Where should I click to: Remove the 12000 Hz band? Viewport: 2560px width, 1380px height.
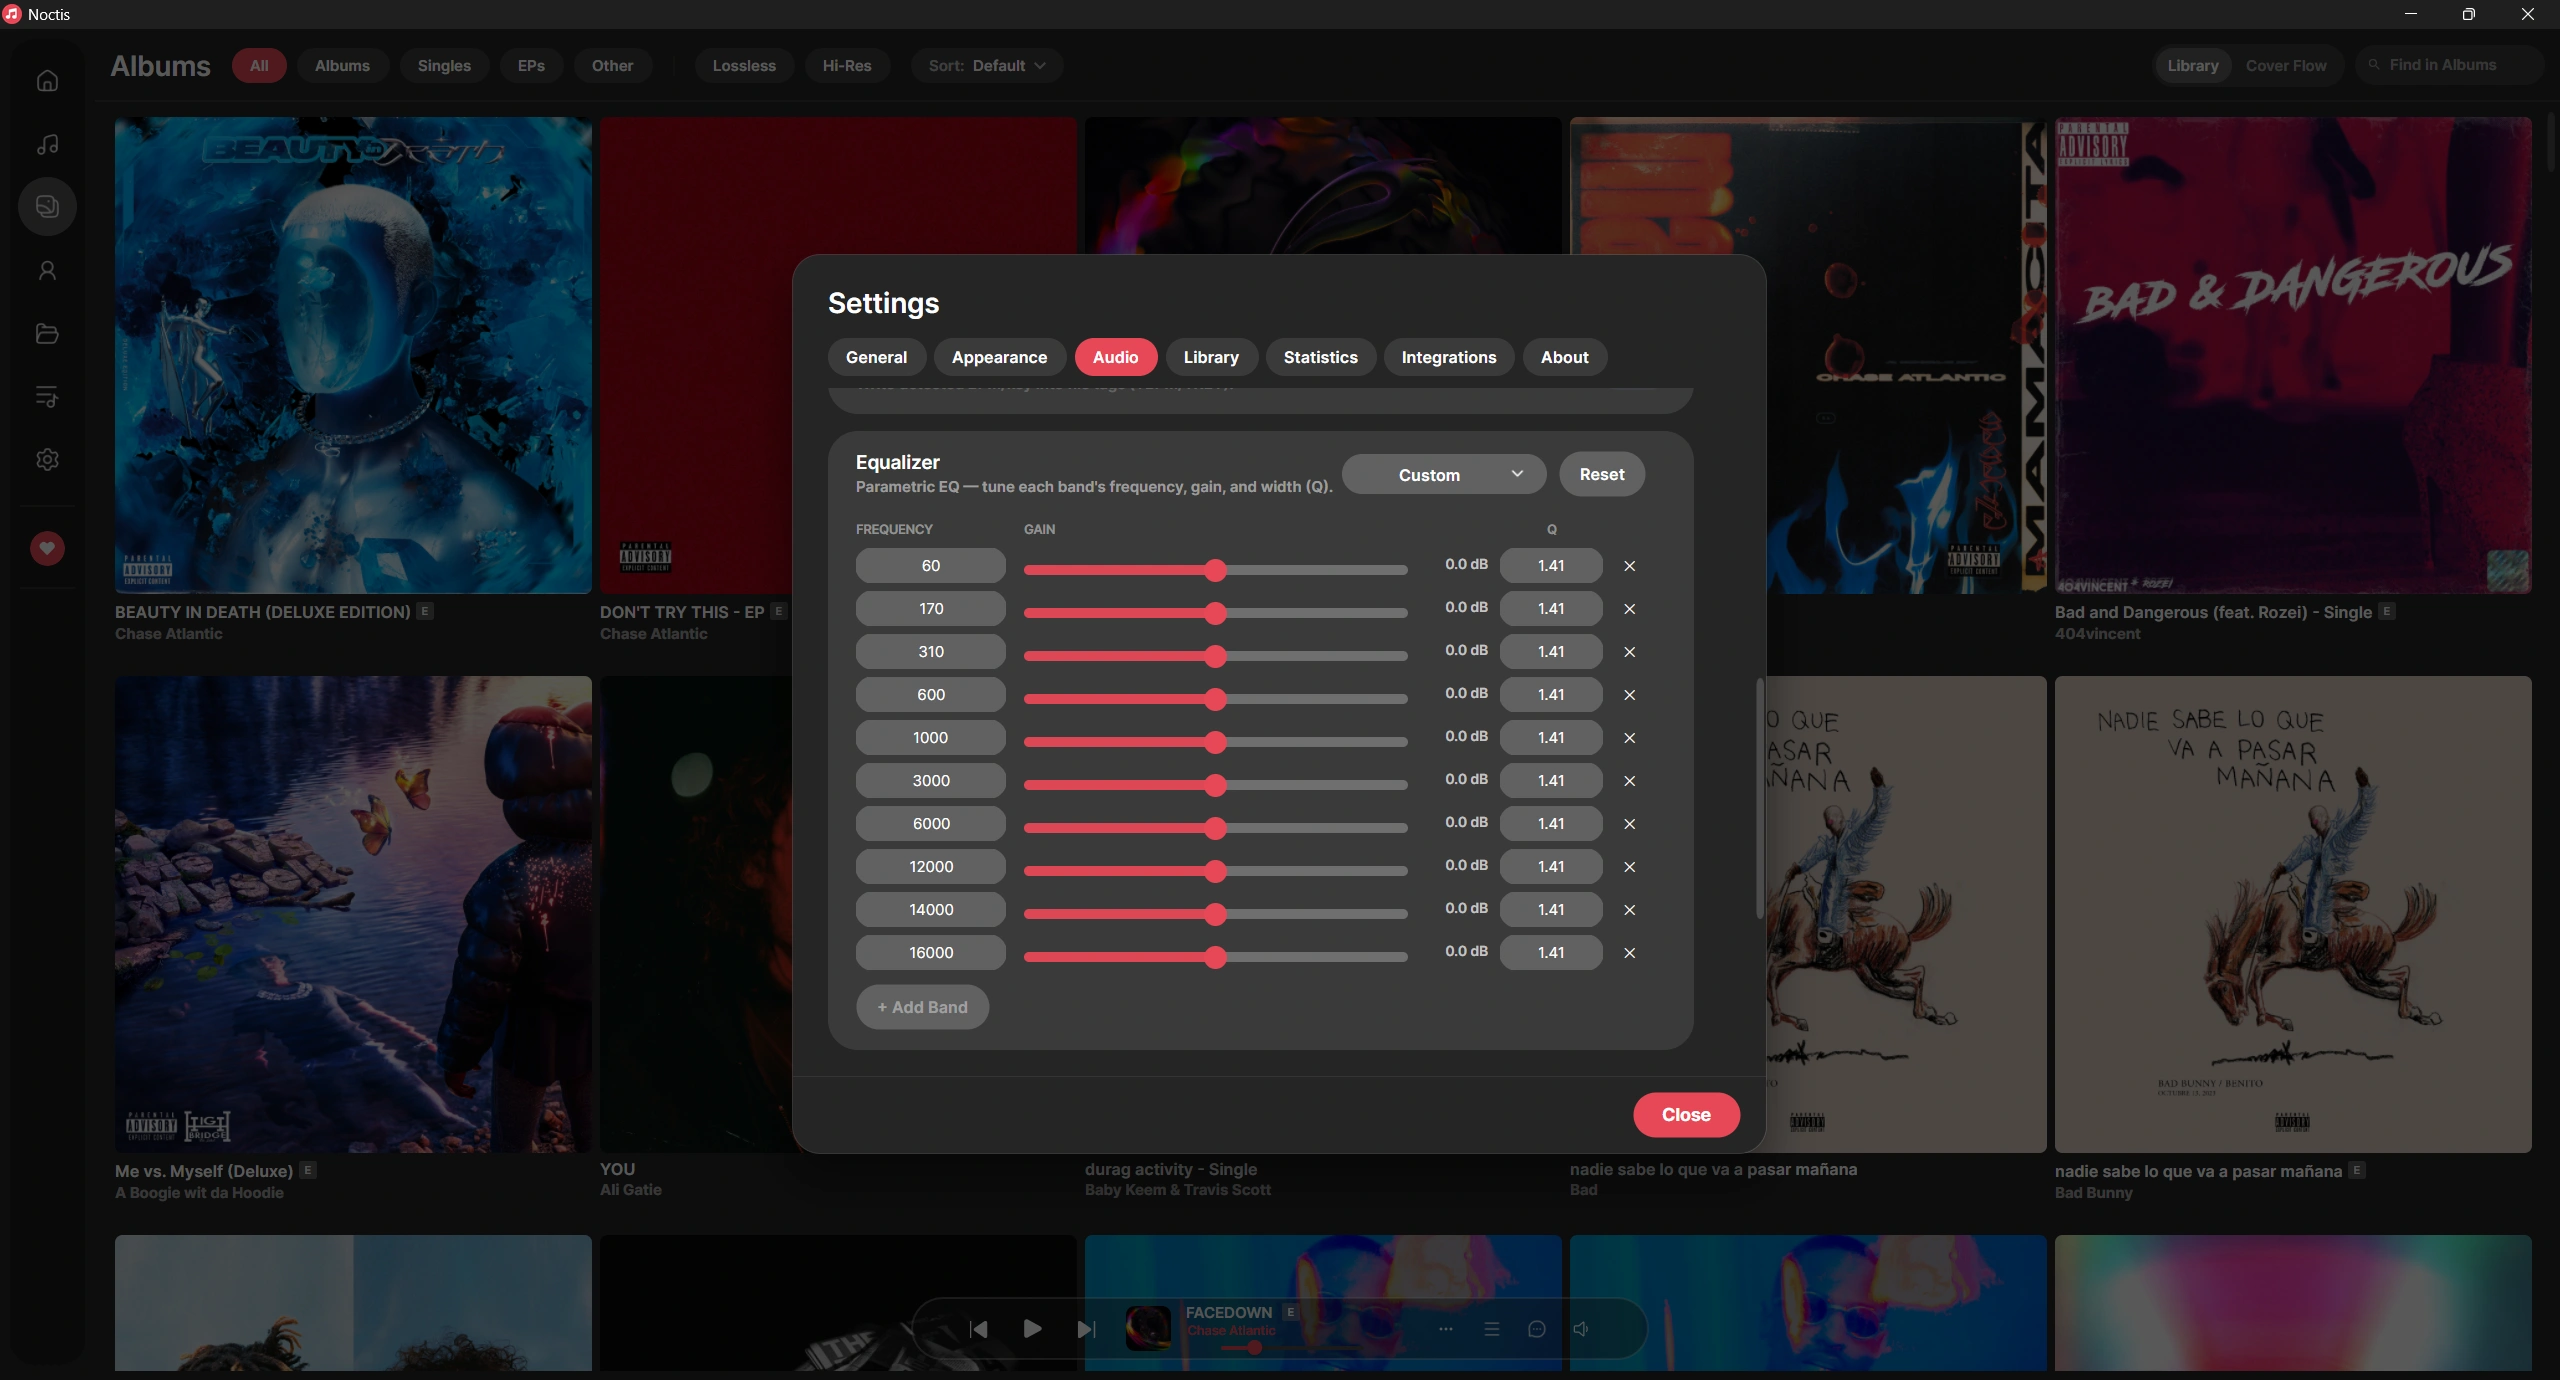pos(1630,867)
